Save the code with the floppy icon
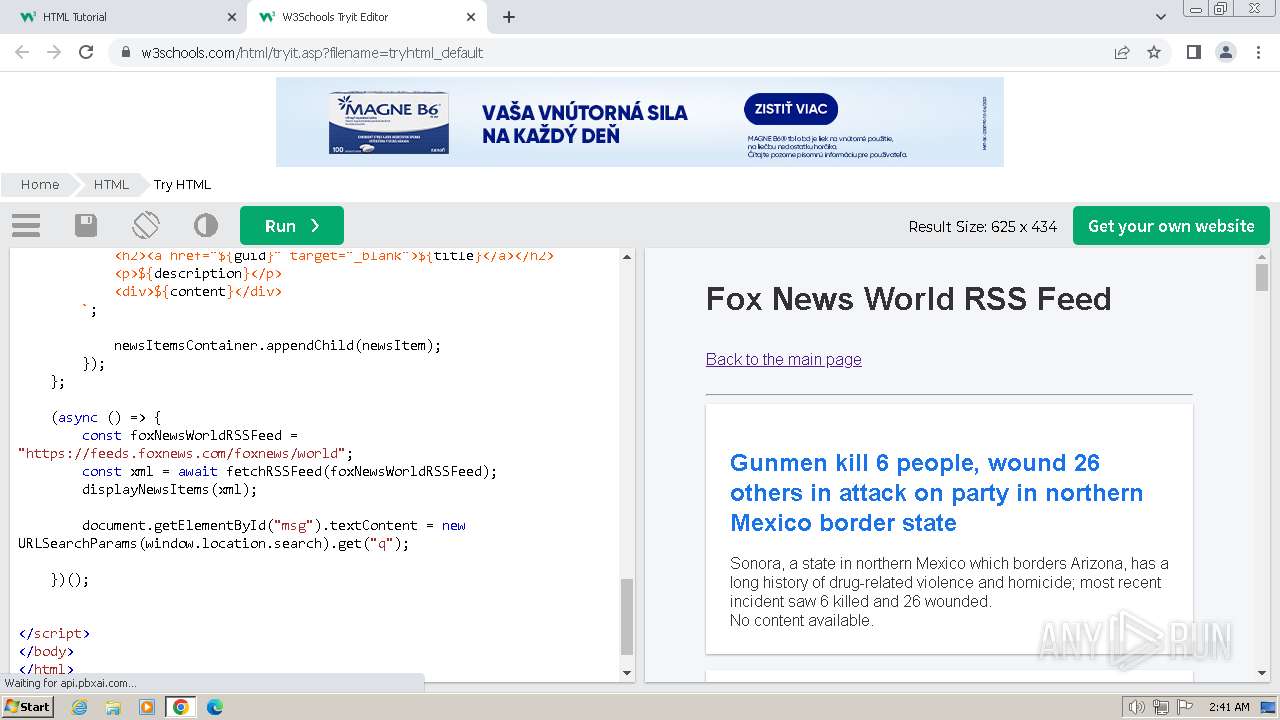Viewport: 1280px width, 720px height. tap(86, 225)
